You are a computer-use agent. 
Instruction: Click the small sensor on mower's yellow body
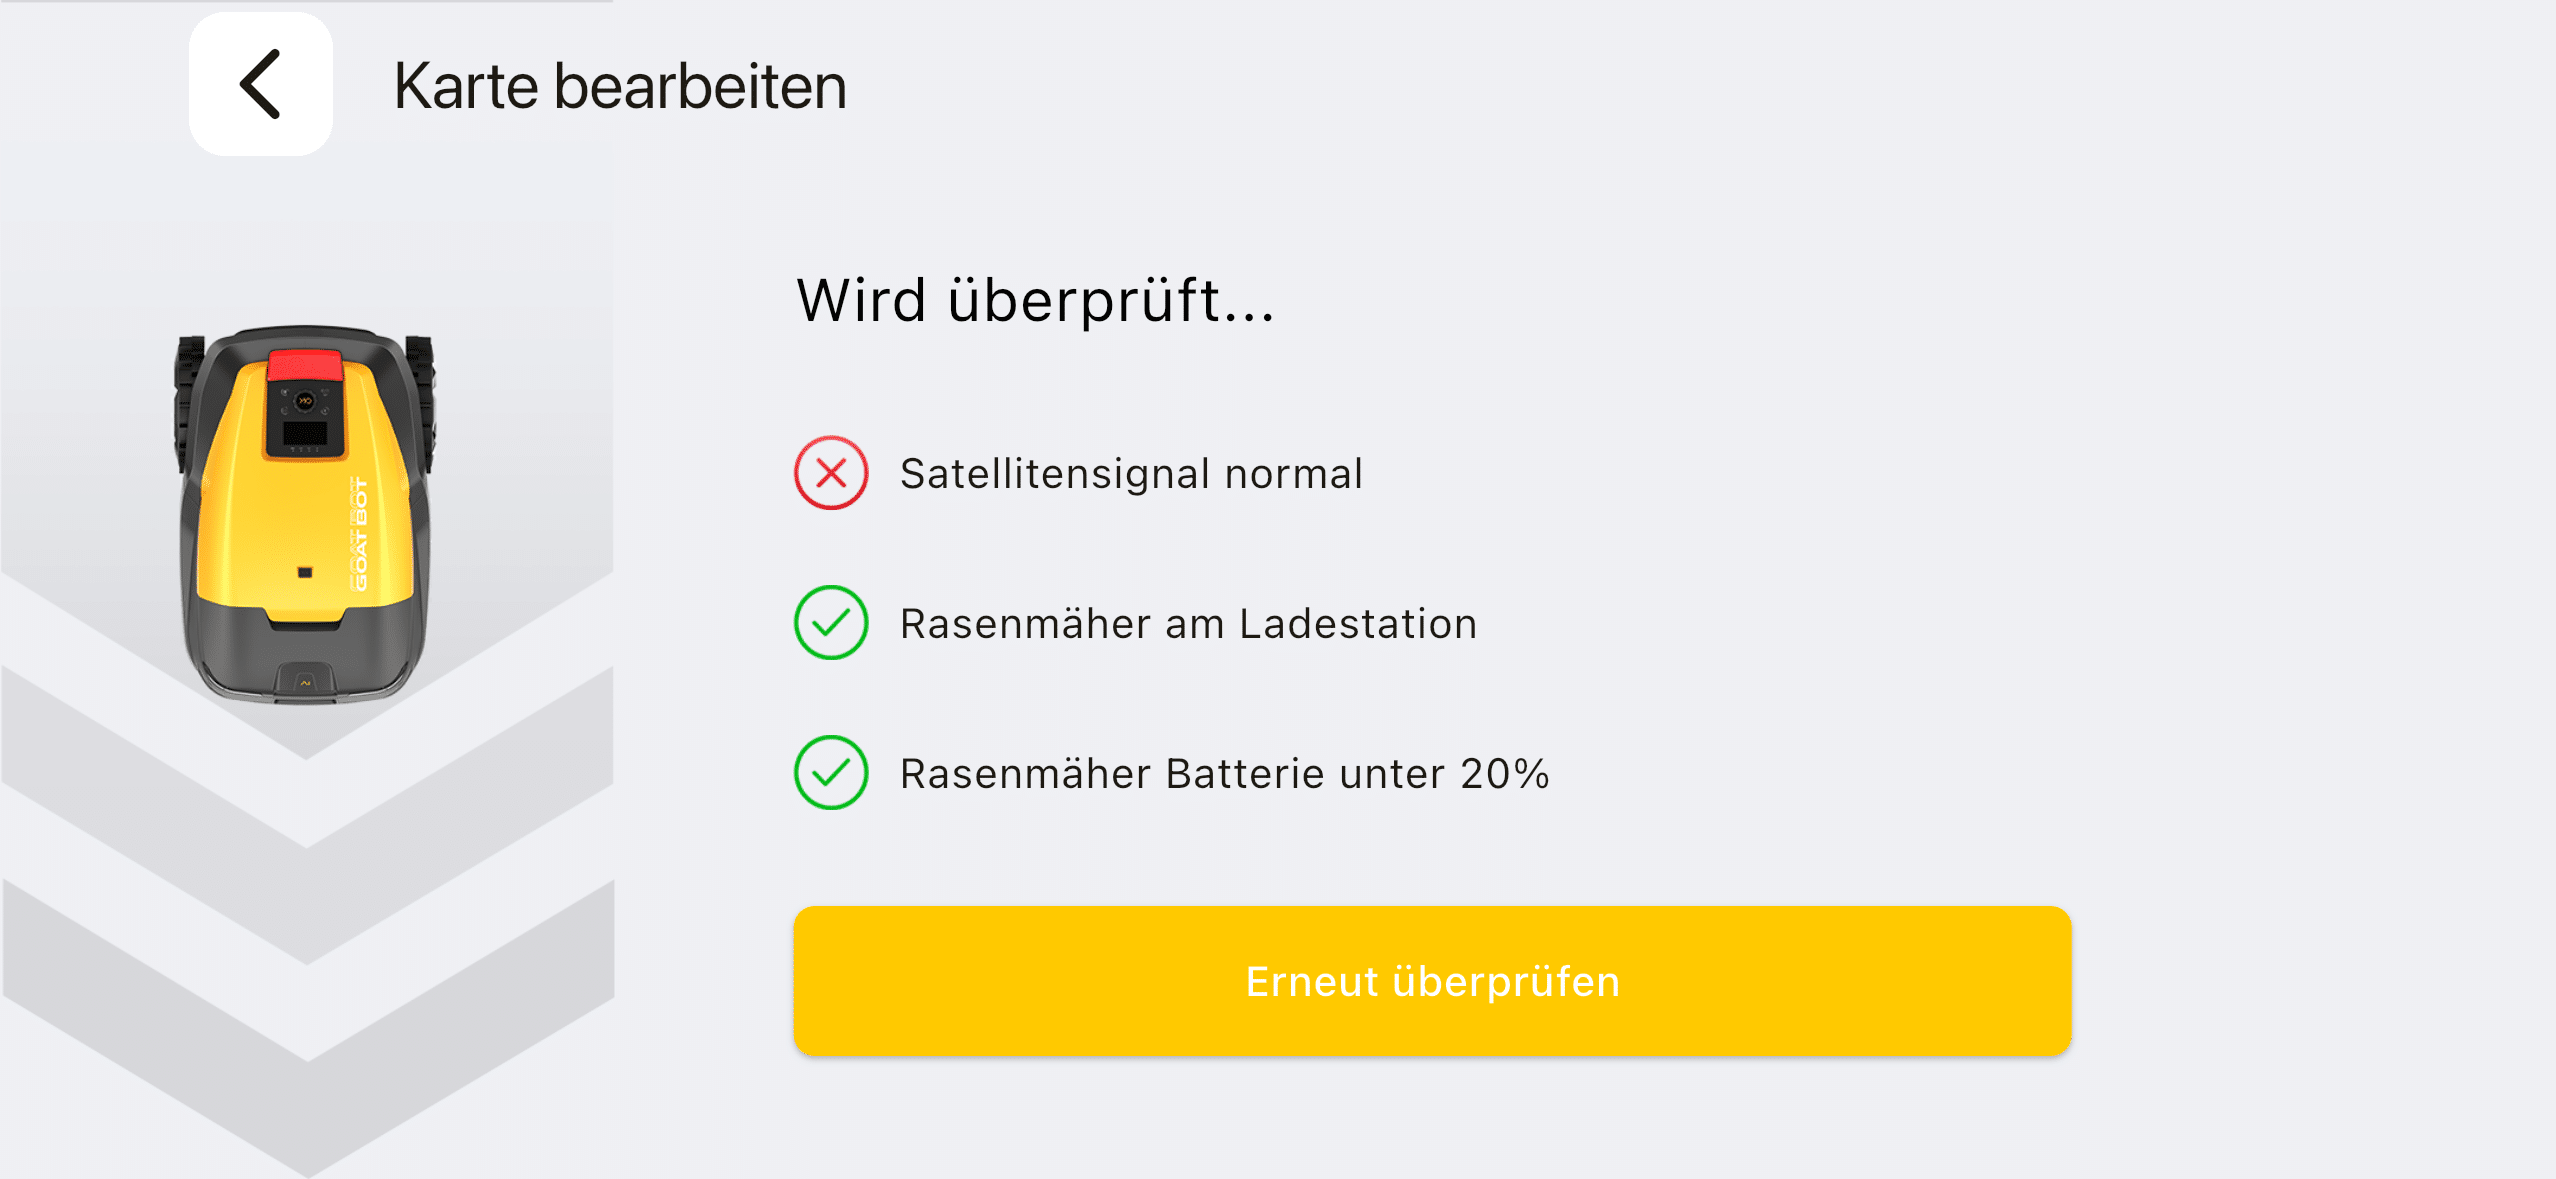[305, 572]
